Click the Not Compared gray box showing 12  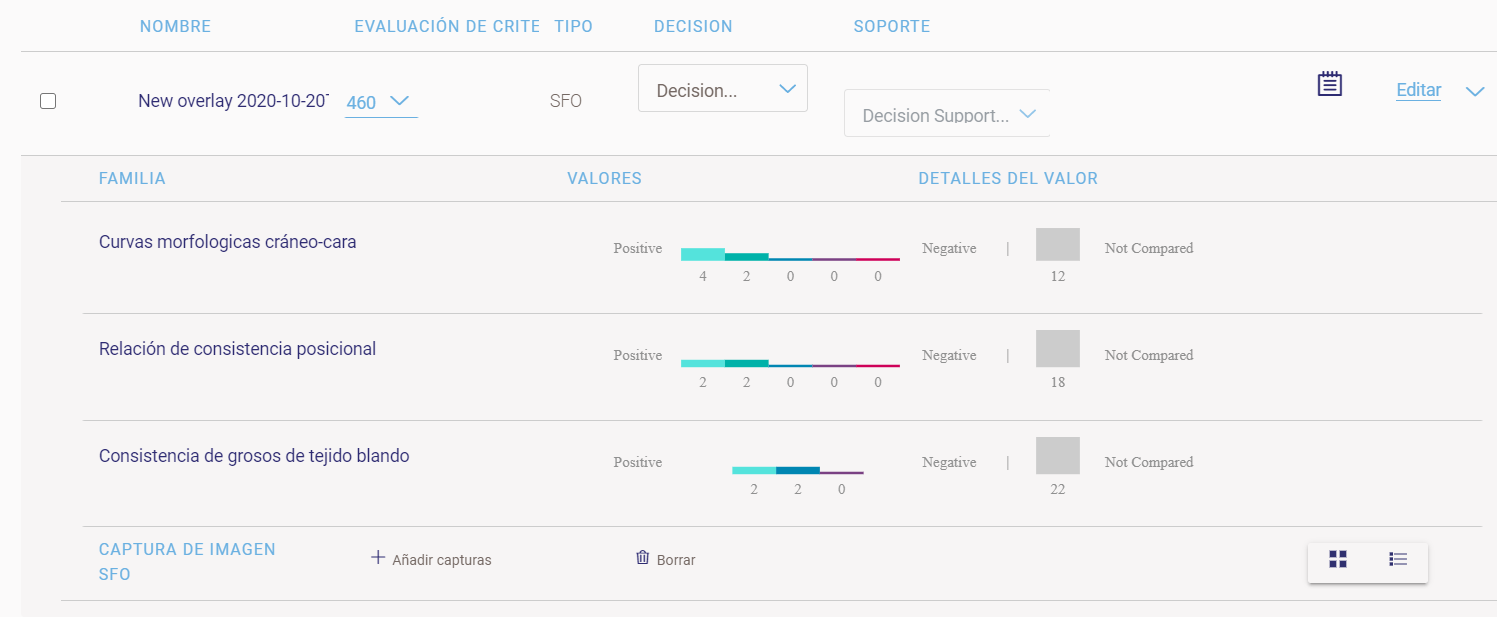coord(1058,245)
